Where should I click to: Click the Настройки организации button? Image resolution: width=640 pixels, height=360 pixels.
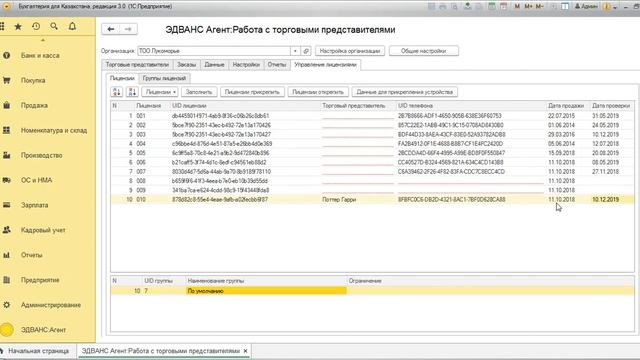tap(350, 51)
